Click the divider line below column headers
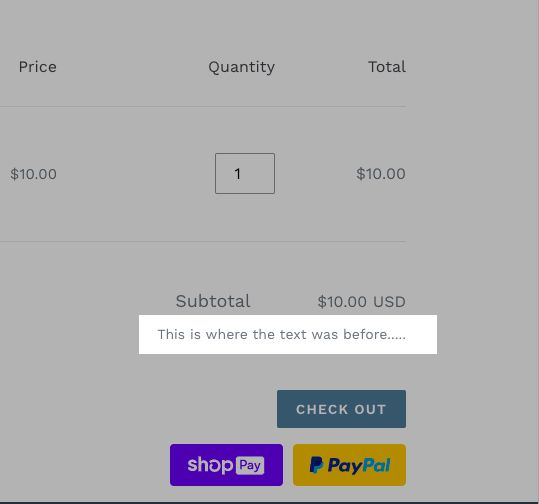The width and height of the screenshot is (539, 504). [x=203, y=107]
